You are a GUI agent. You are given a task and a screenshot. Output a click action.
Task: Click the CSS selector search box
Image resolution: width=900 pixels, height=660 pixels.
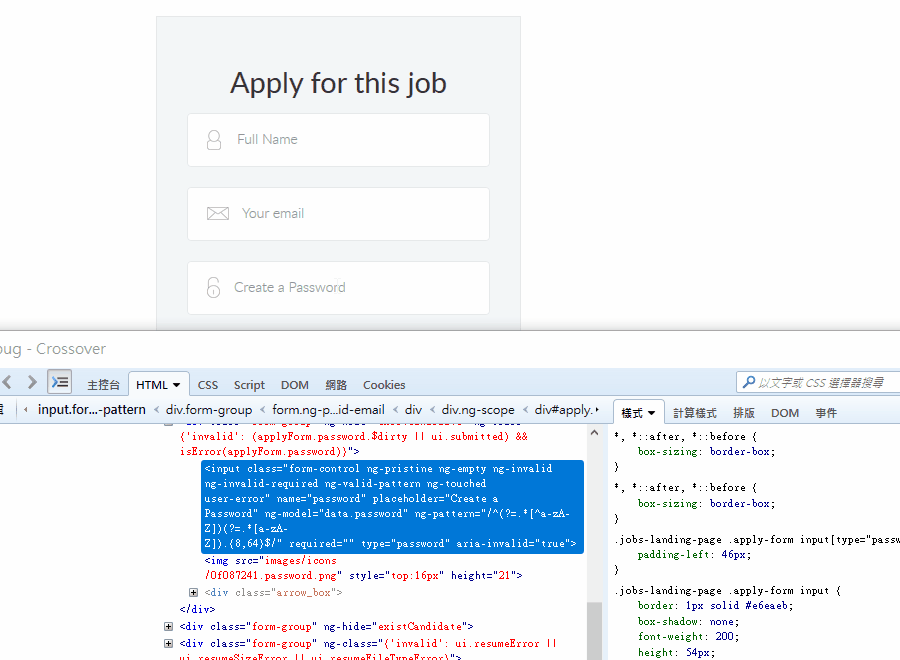821,382
